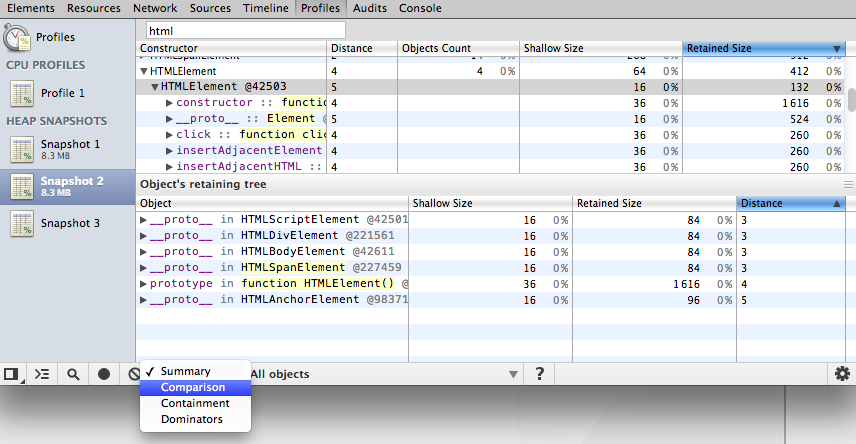Select Containment view in popup menu
The height and width of the screenshot is (444, 856).
click(x=195, y=403)
